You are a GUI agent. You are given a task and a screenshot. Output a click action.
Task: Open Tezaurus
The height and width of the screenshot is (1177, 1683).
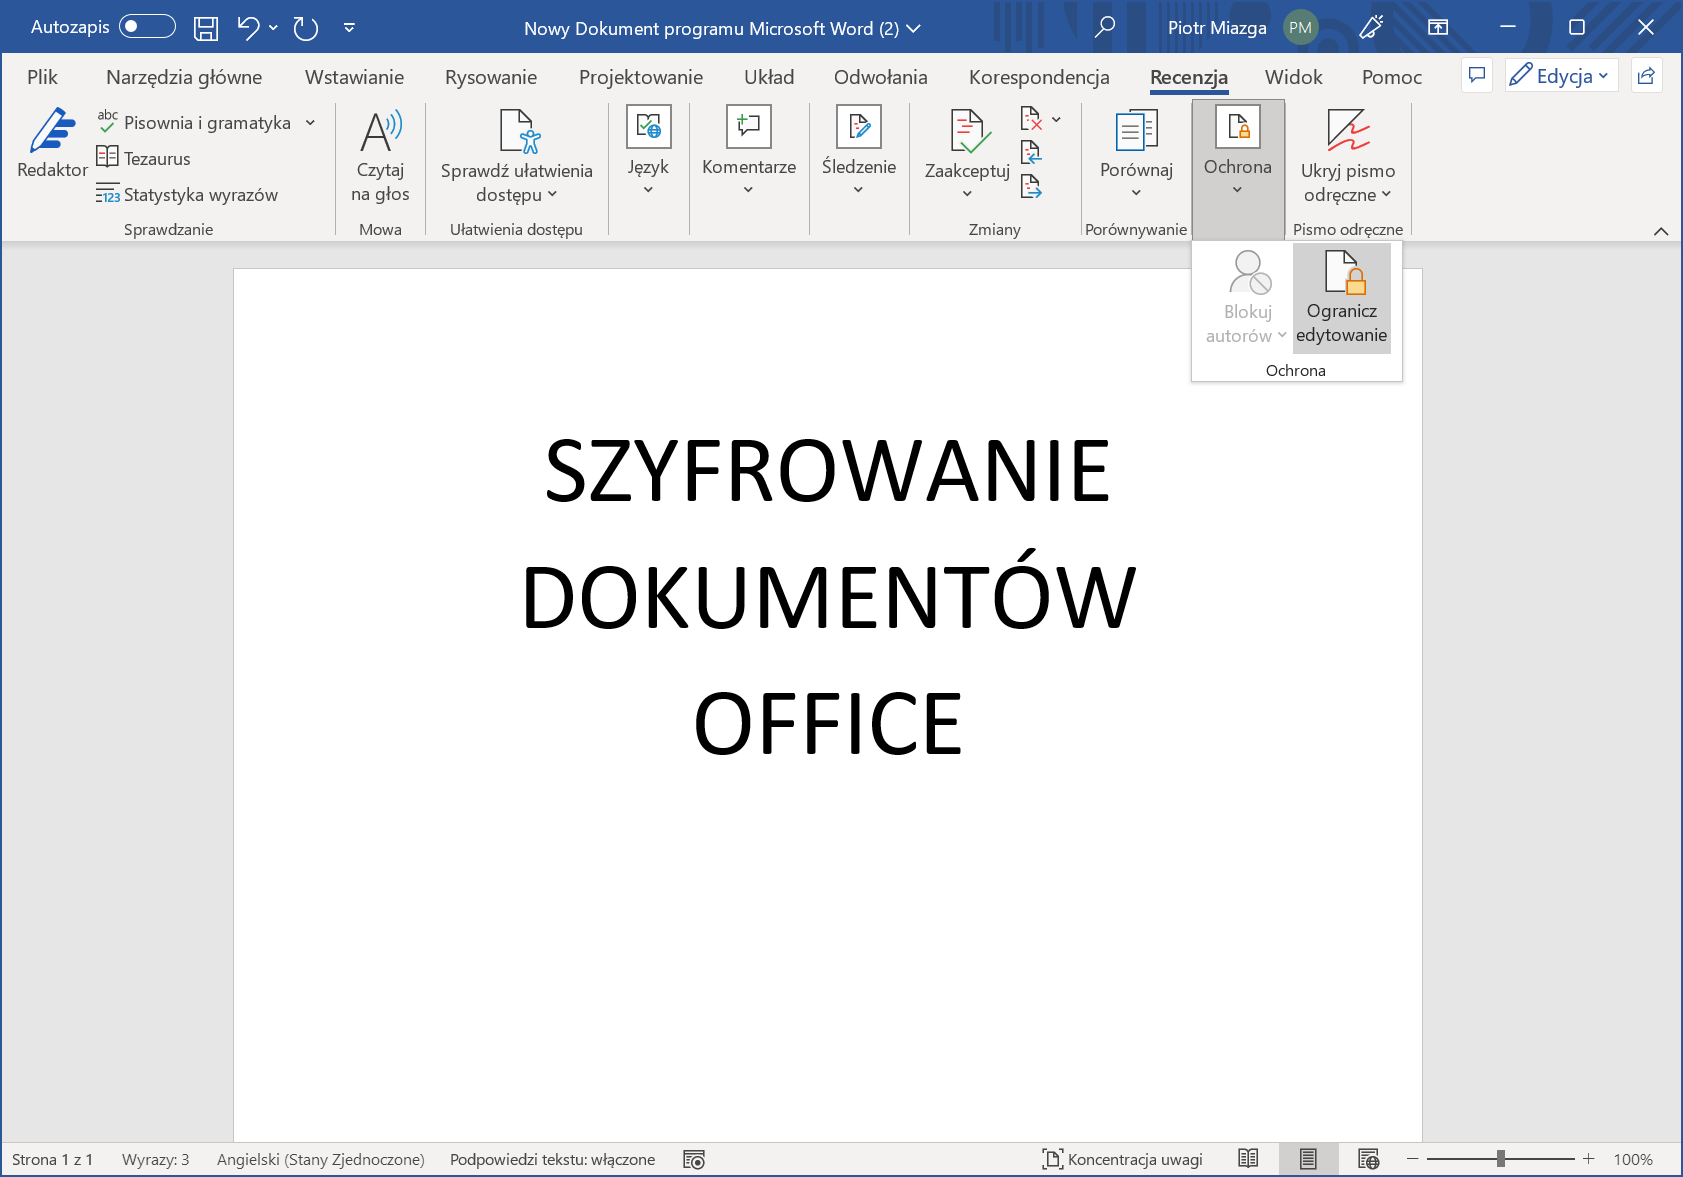tap(143, 158)
